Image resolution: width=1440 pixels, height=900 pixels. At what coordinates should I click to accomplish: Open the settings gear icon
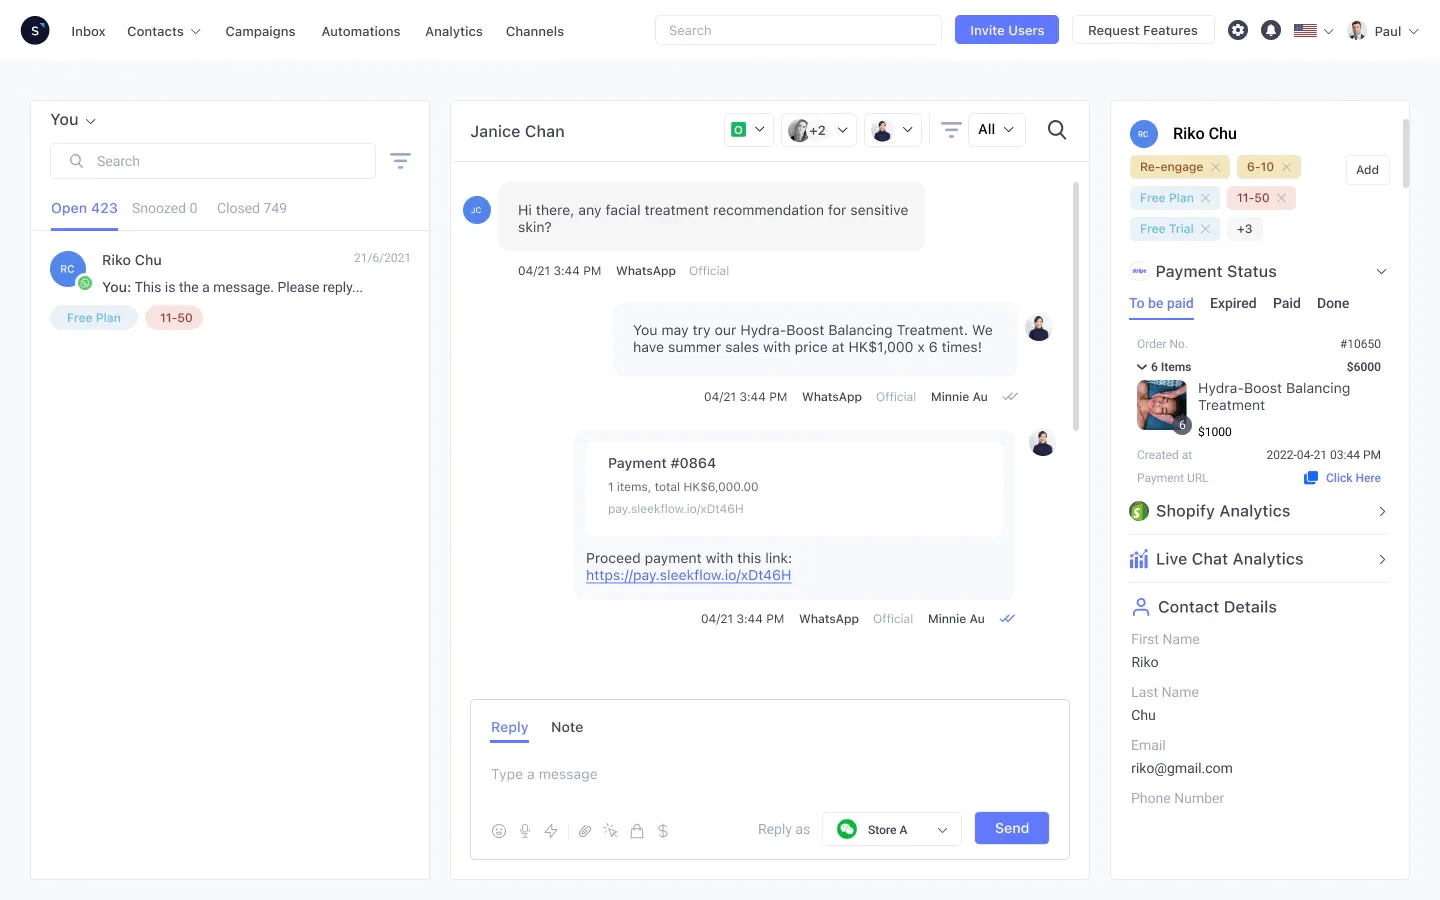click(1238, 30)
